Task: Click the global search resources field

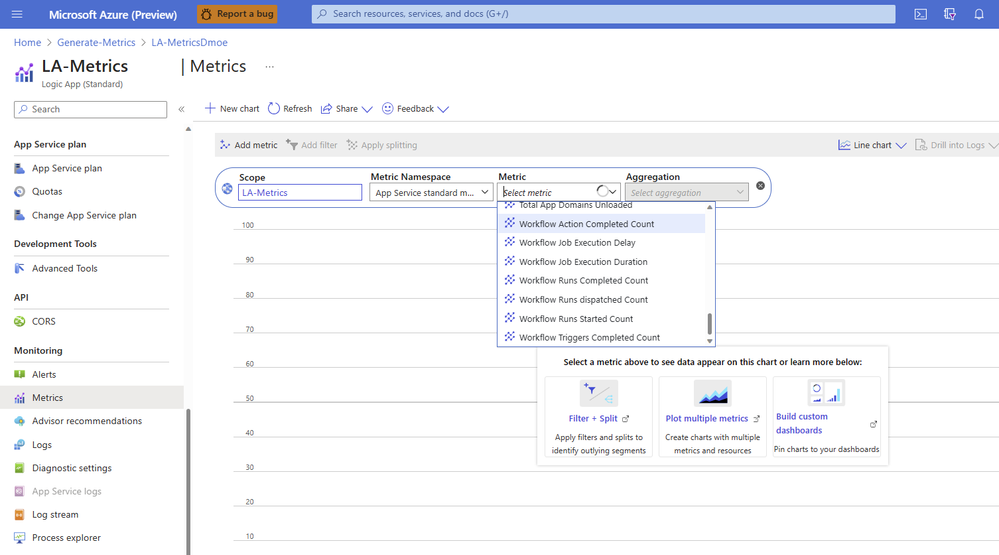Action: 603,13
